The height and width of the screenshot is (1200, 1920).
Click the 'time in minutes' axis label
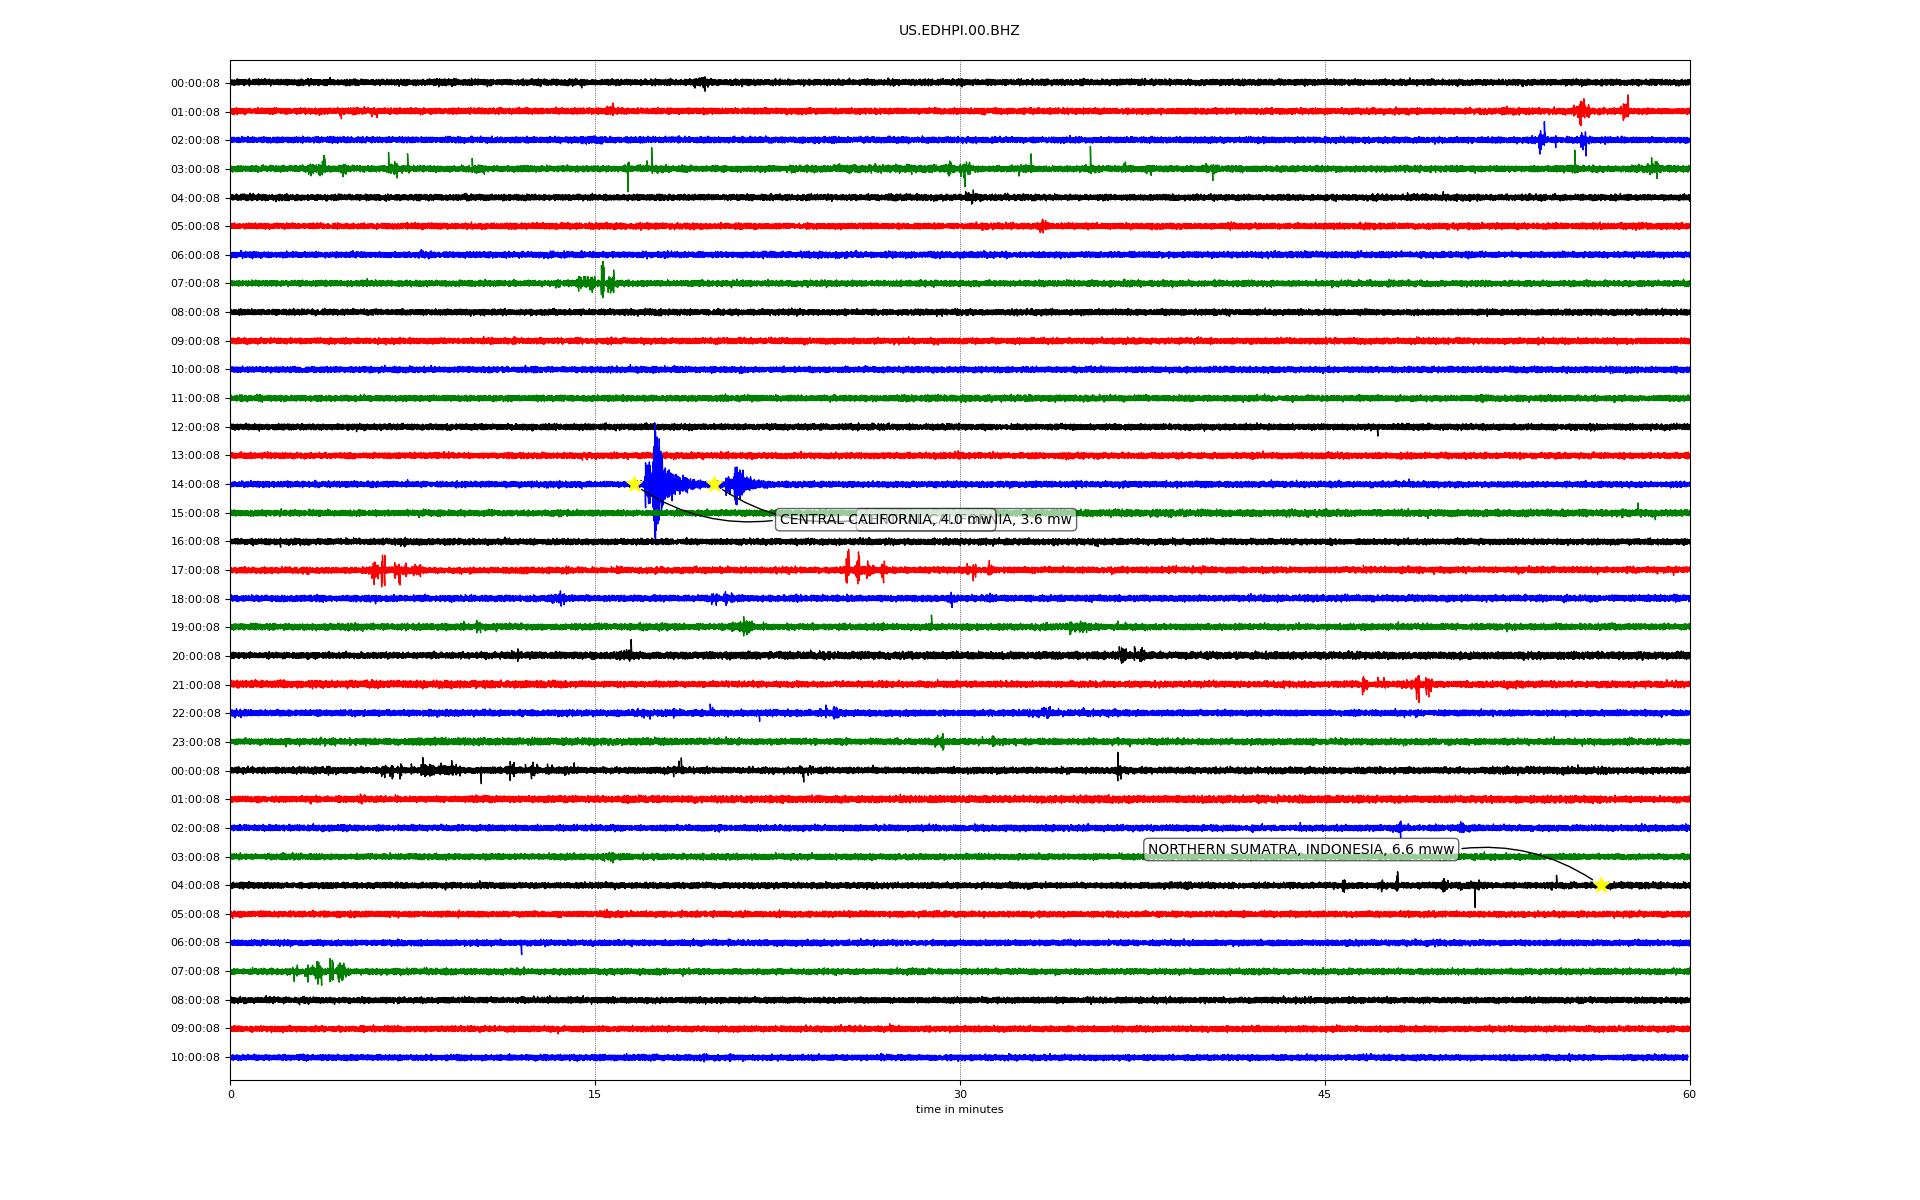958,1109
